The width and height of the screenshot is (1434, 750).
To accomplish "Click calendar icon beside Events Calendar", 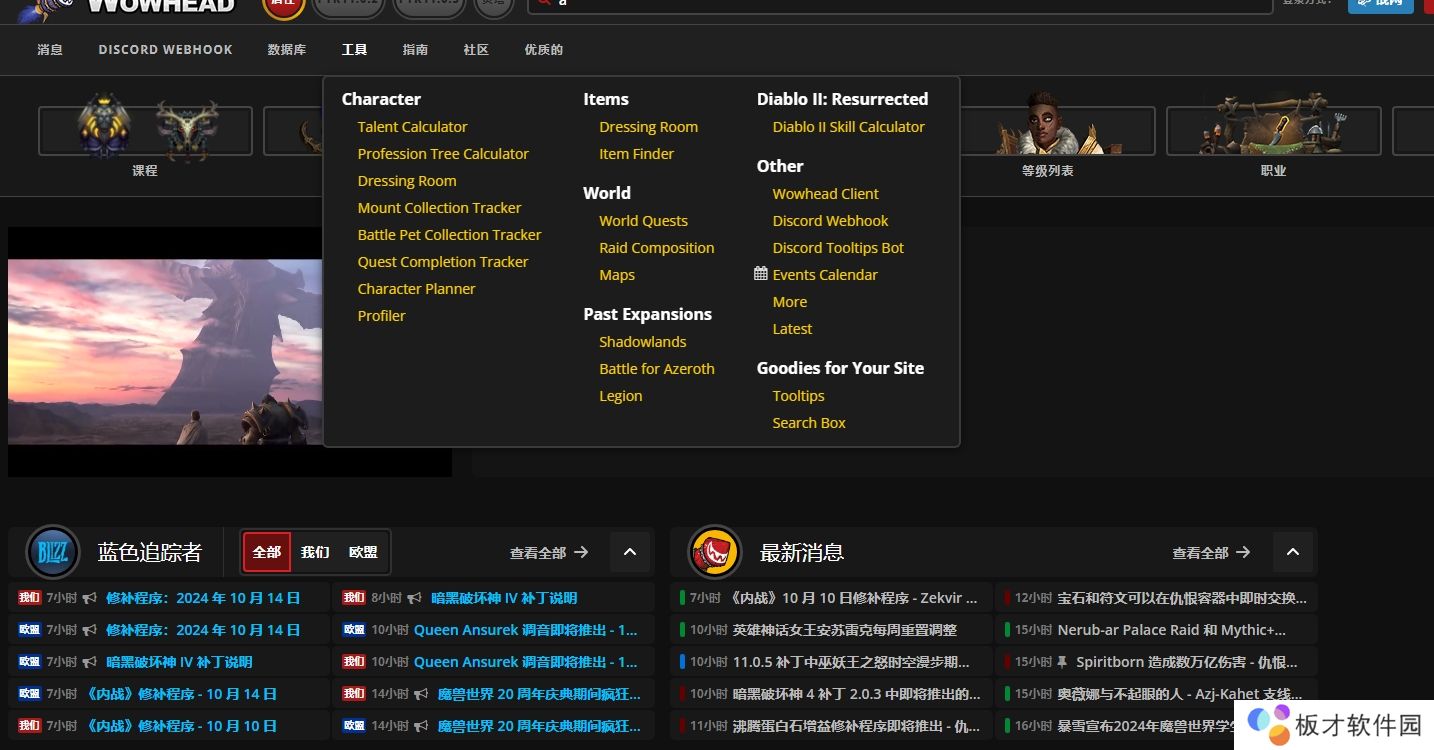I will click(761, 274).
